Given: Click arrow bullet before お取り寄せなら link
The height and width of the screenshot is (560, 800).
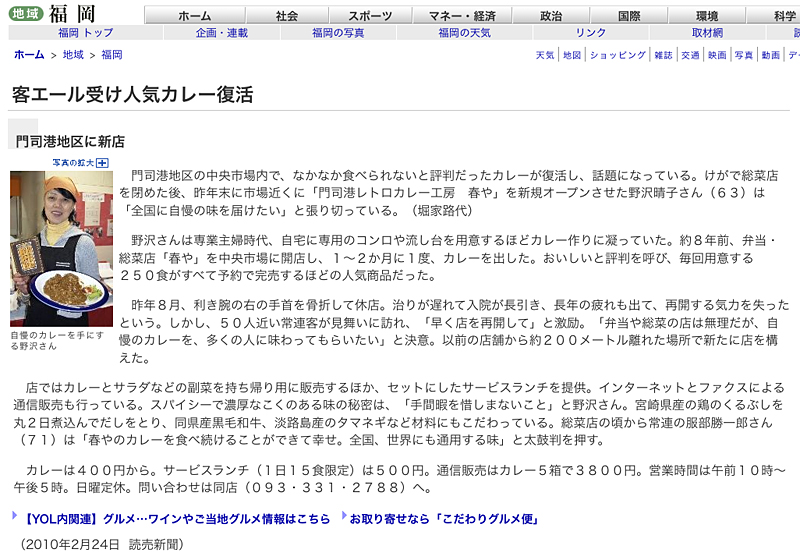Looking at the screenshot, I should coord(343,518).
